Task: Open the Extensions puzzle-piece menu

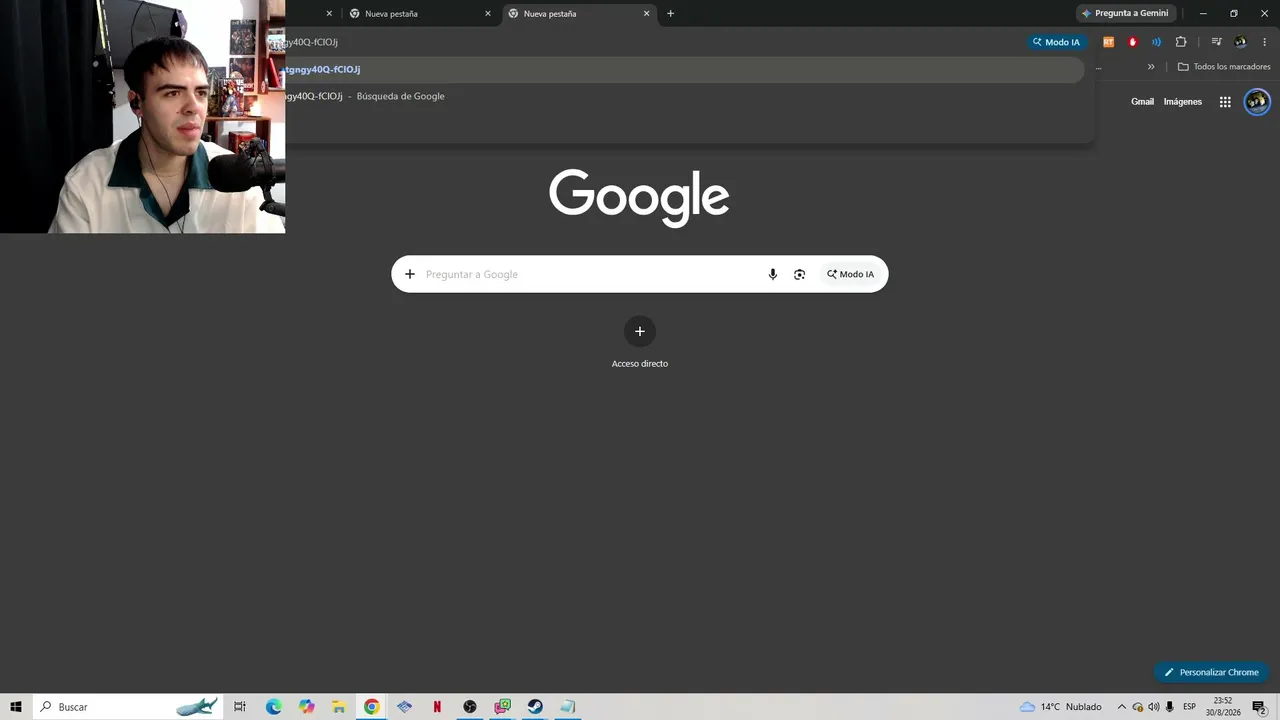Action: pyautogui.click(x=1181, y=42)
